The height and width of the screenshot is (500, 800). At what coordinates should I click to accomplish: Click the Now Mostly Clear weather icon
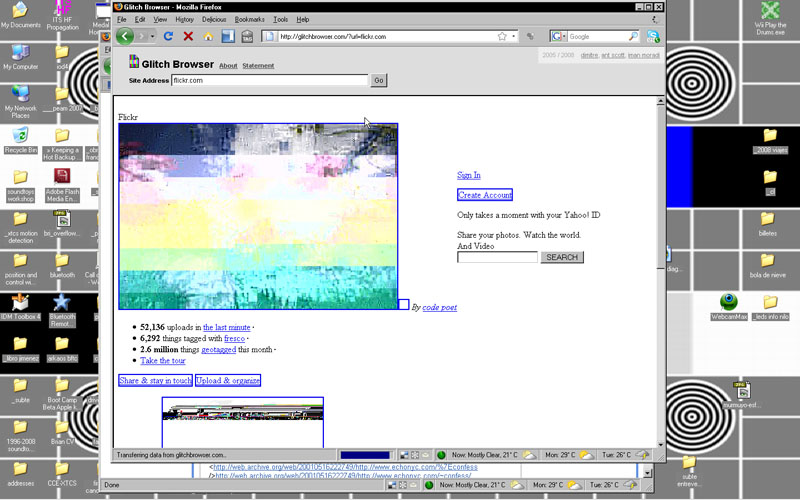click(x=530, y=455)
